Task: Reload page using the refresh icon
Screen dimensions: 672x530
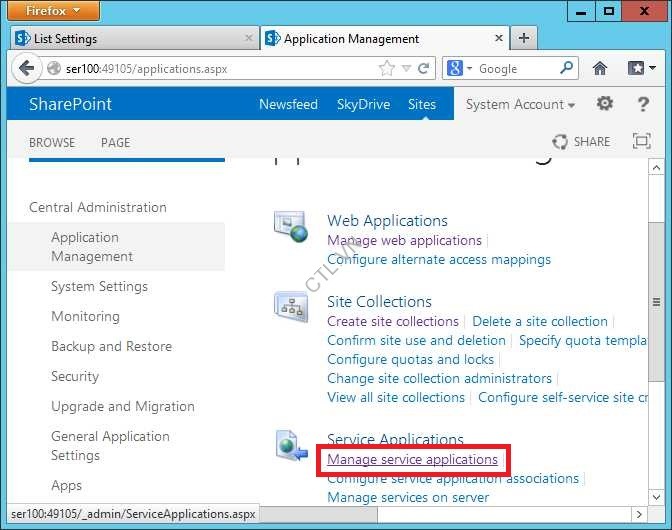Action: click(424, 69)
